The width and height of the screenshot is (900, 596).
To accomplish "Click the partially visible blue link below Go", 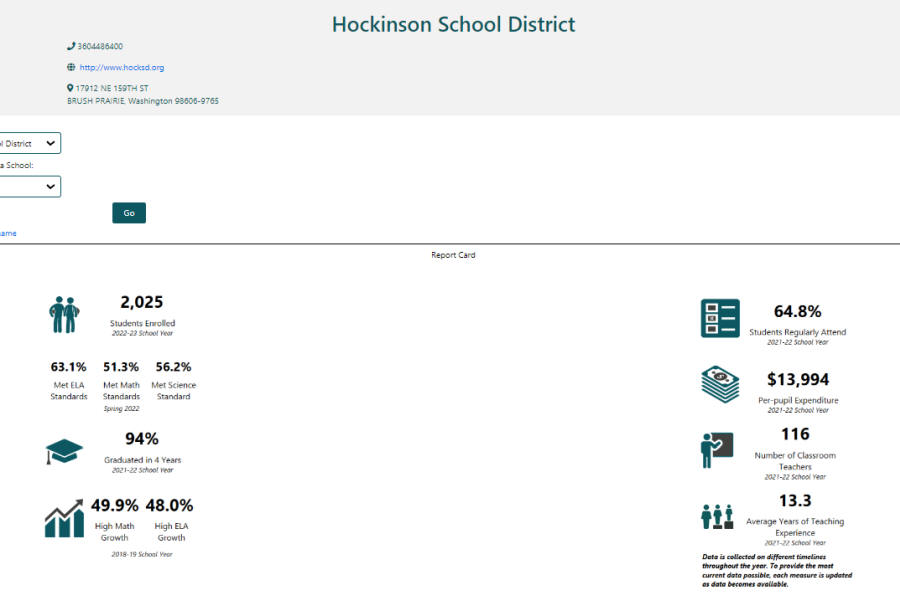I will point(8,233).
